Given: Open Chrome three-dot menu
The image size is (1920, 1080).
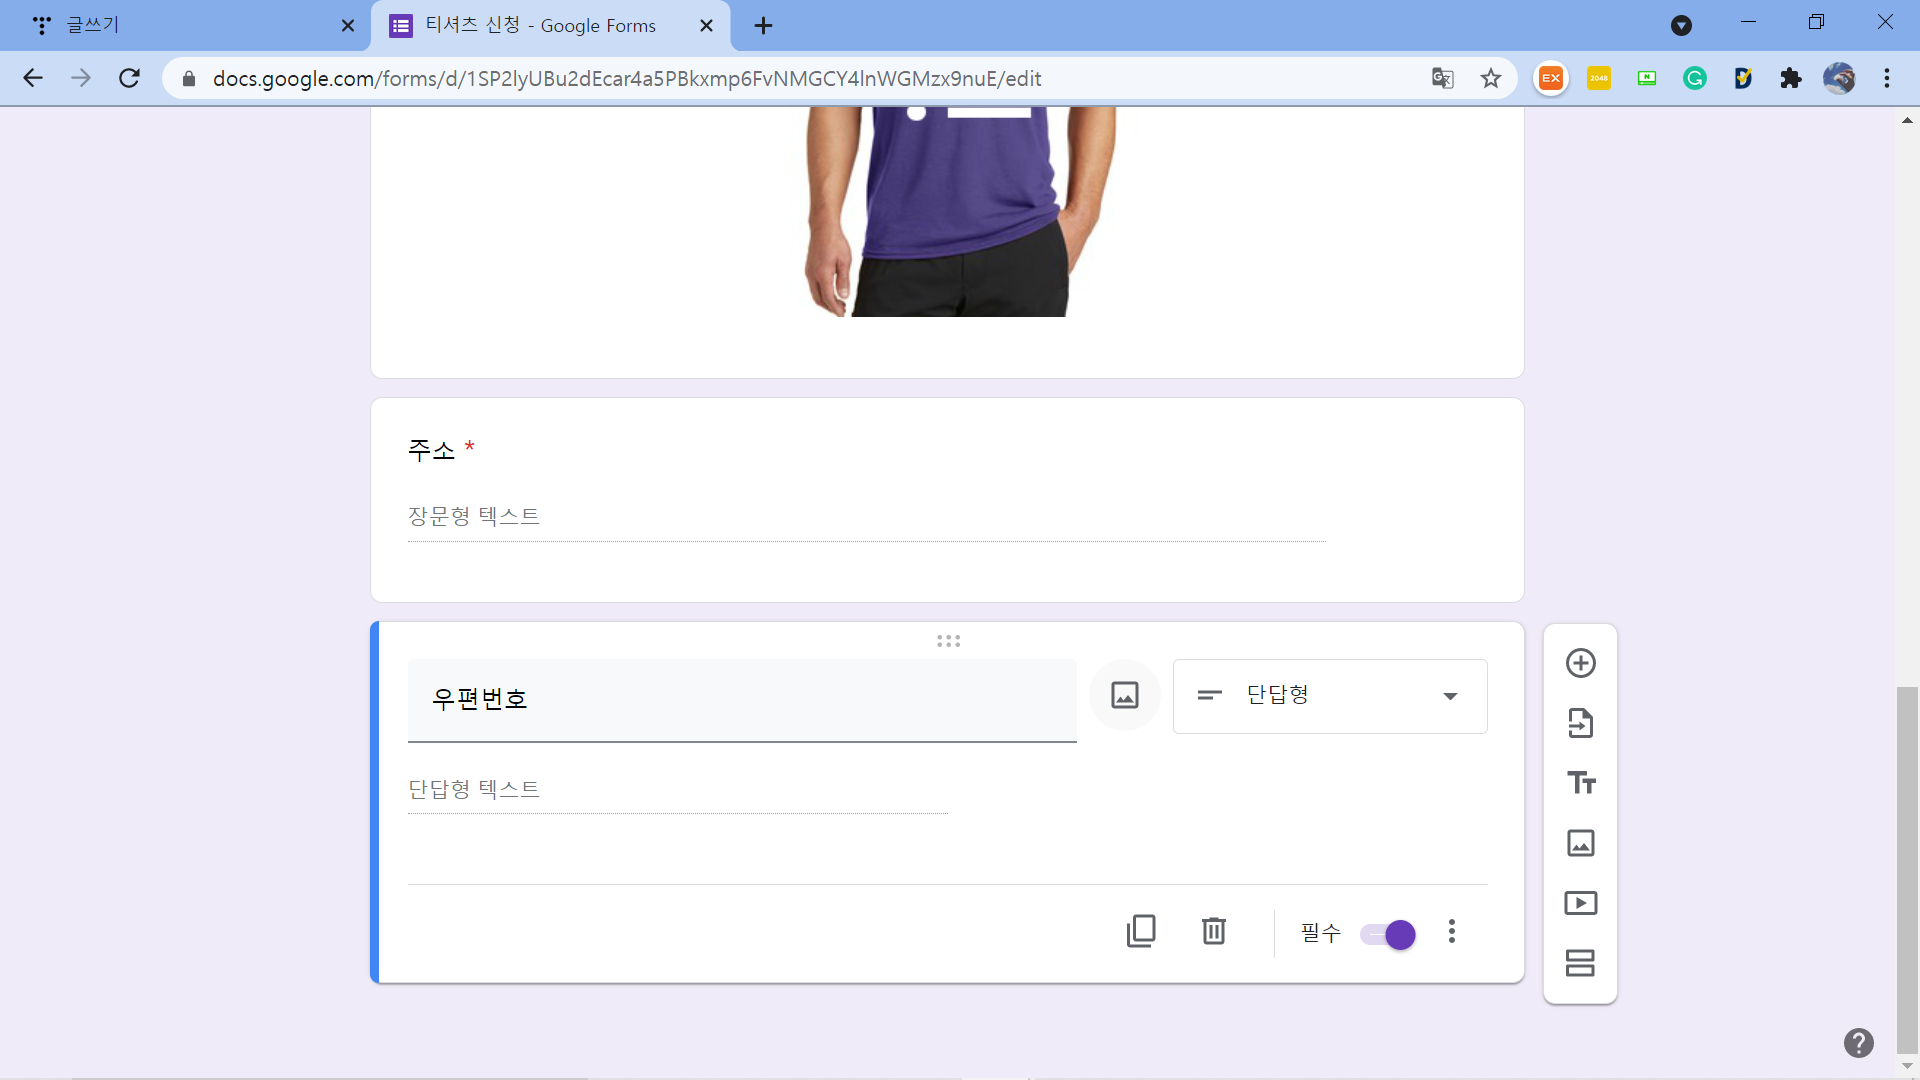Looking at the screenshot, I should pyautogui.click(x=1886, y=78).
